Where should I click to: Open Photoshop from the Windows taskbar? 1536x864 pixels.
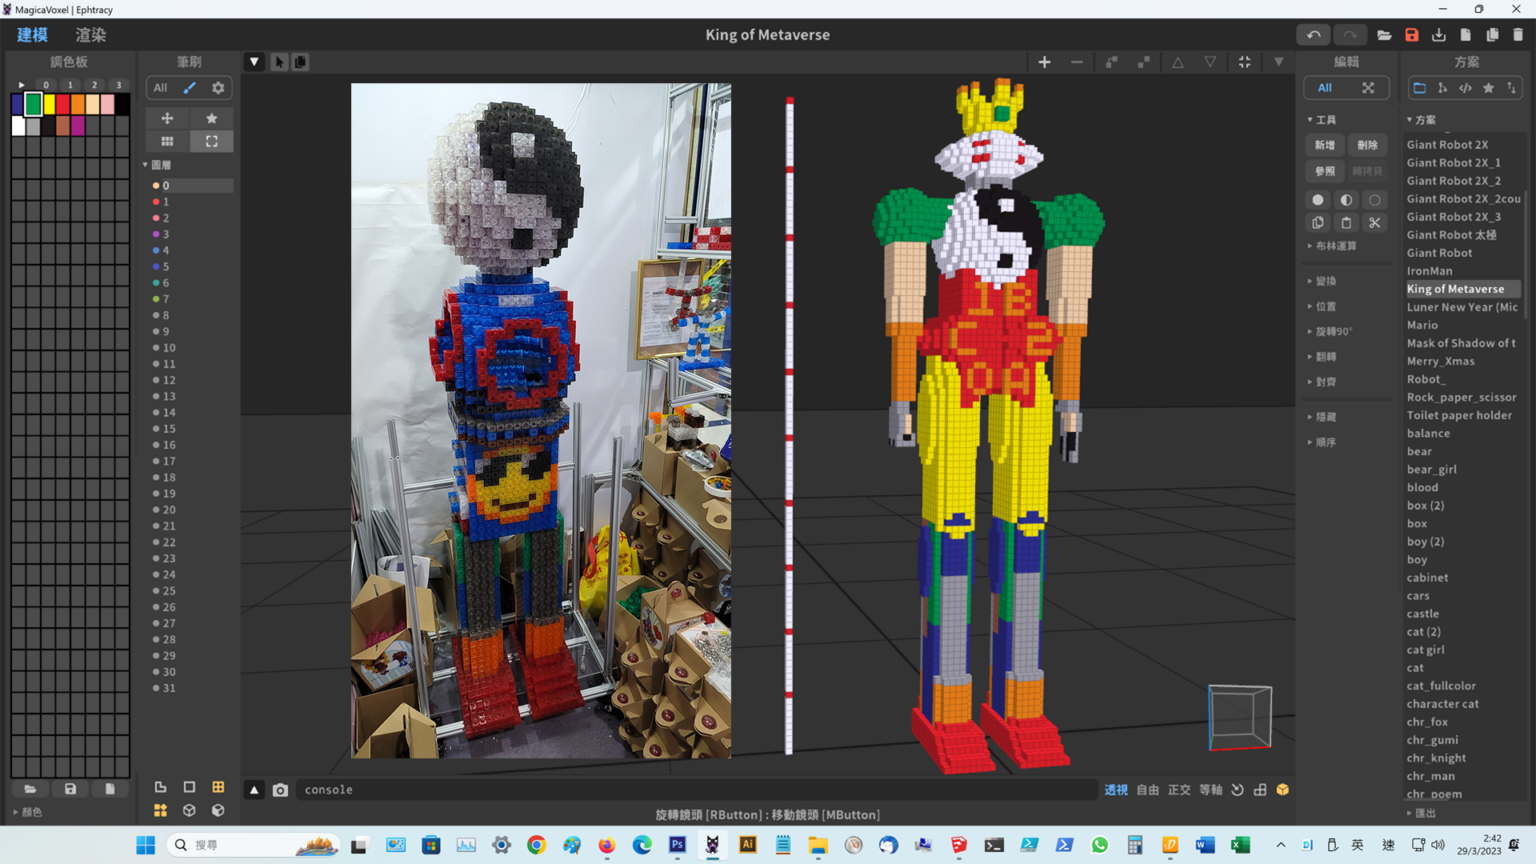pos(677,845)
